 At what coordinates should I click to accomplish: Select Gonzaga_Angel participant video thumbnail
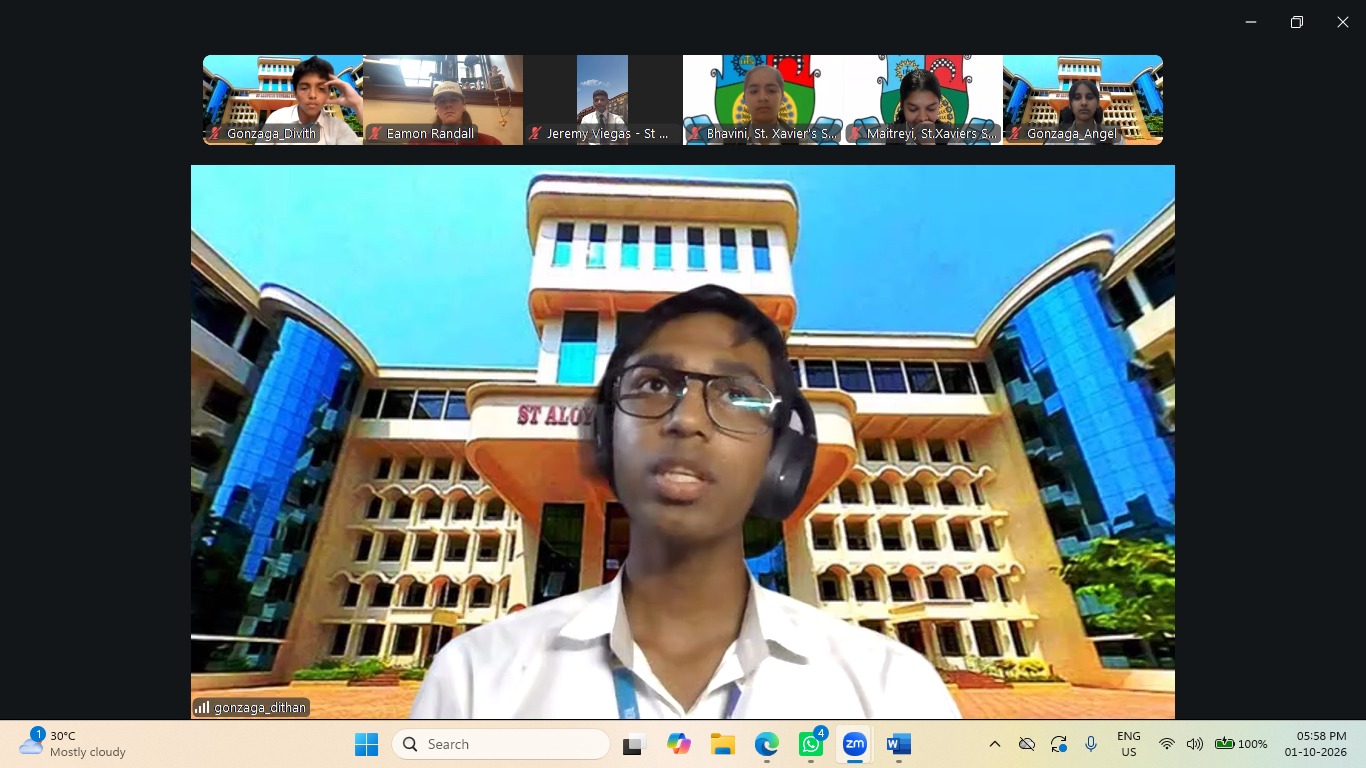click(1083, 100)
